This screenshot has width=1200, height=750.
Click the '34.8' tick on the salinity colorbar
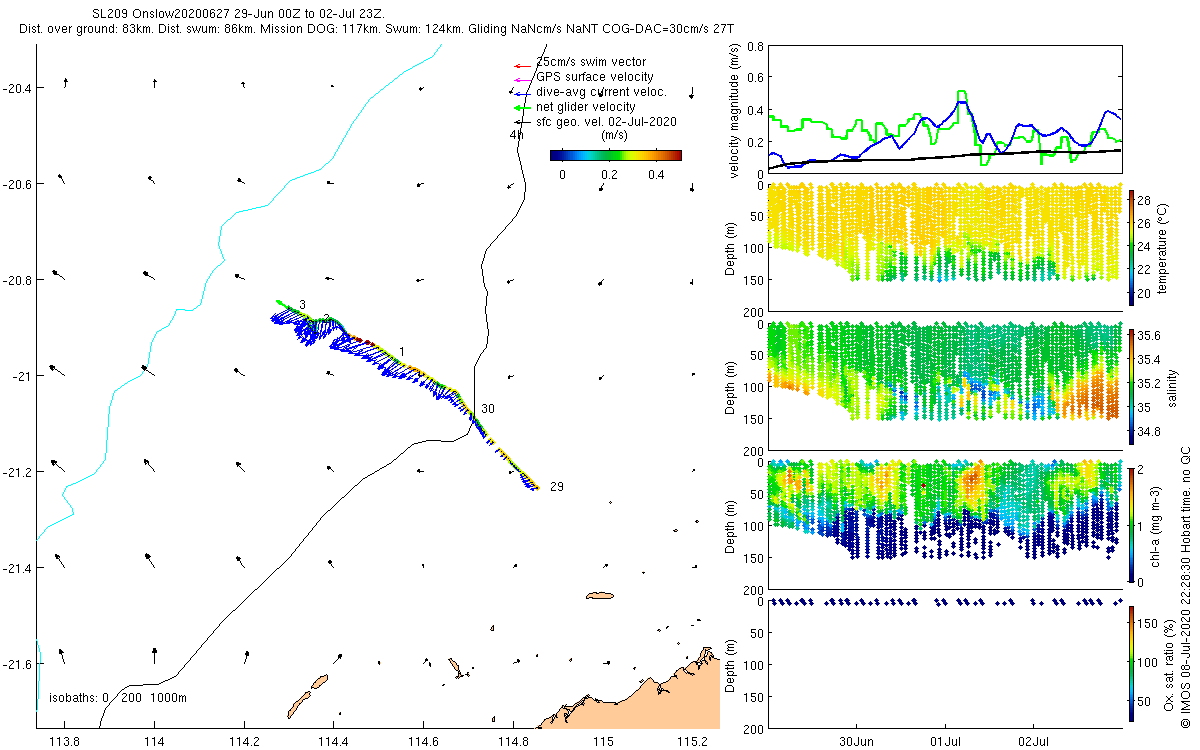pyautogui.click(x=1150, y=432)
